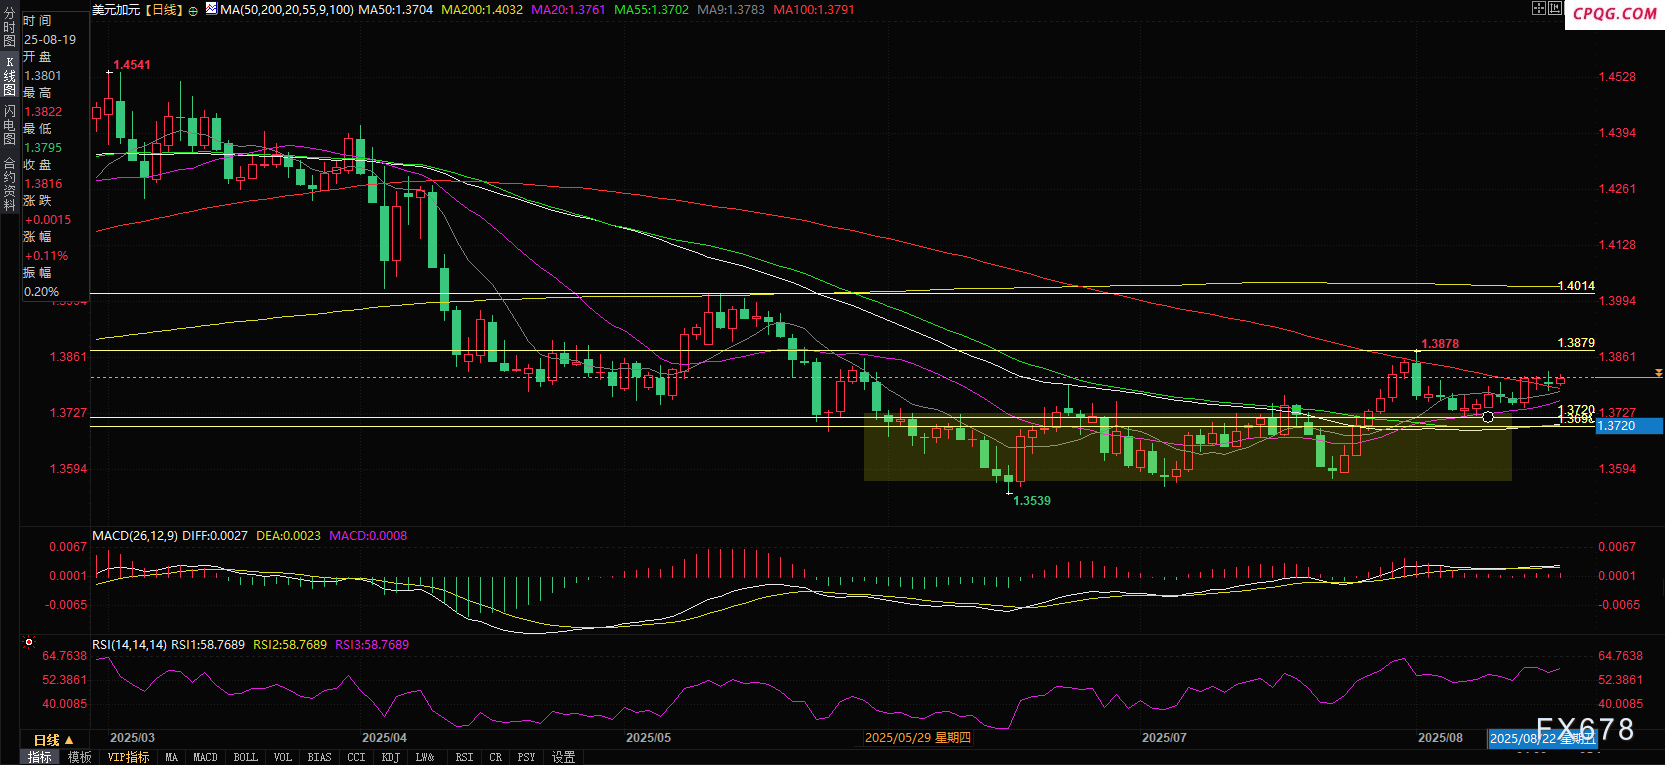Click the 最高 value 1.3822

(x=43, y=112)
